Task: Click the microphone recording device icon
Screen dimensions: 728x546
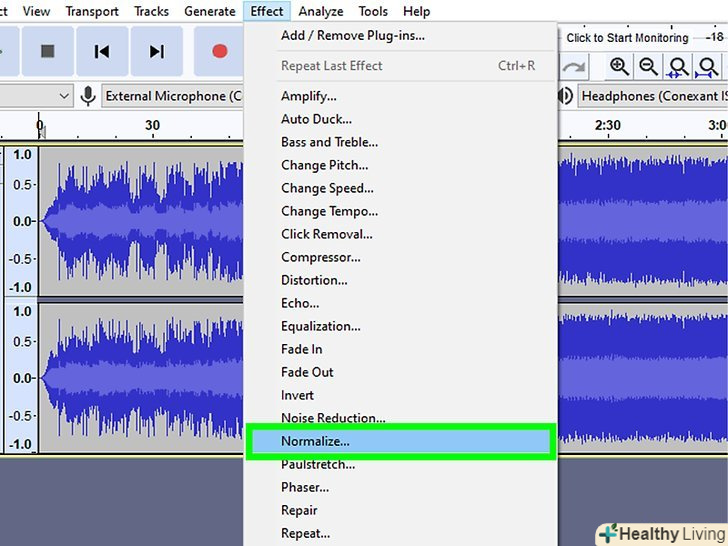Action: tap(88, 96)
